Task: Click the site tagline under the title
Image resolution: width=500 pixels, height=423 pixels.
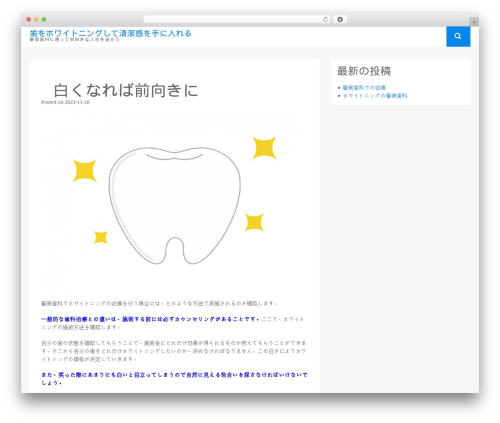Action: (x=74, y=39)
